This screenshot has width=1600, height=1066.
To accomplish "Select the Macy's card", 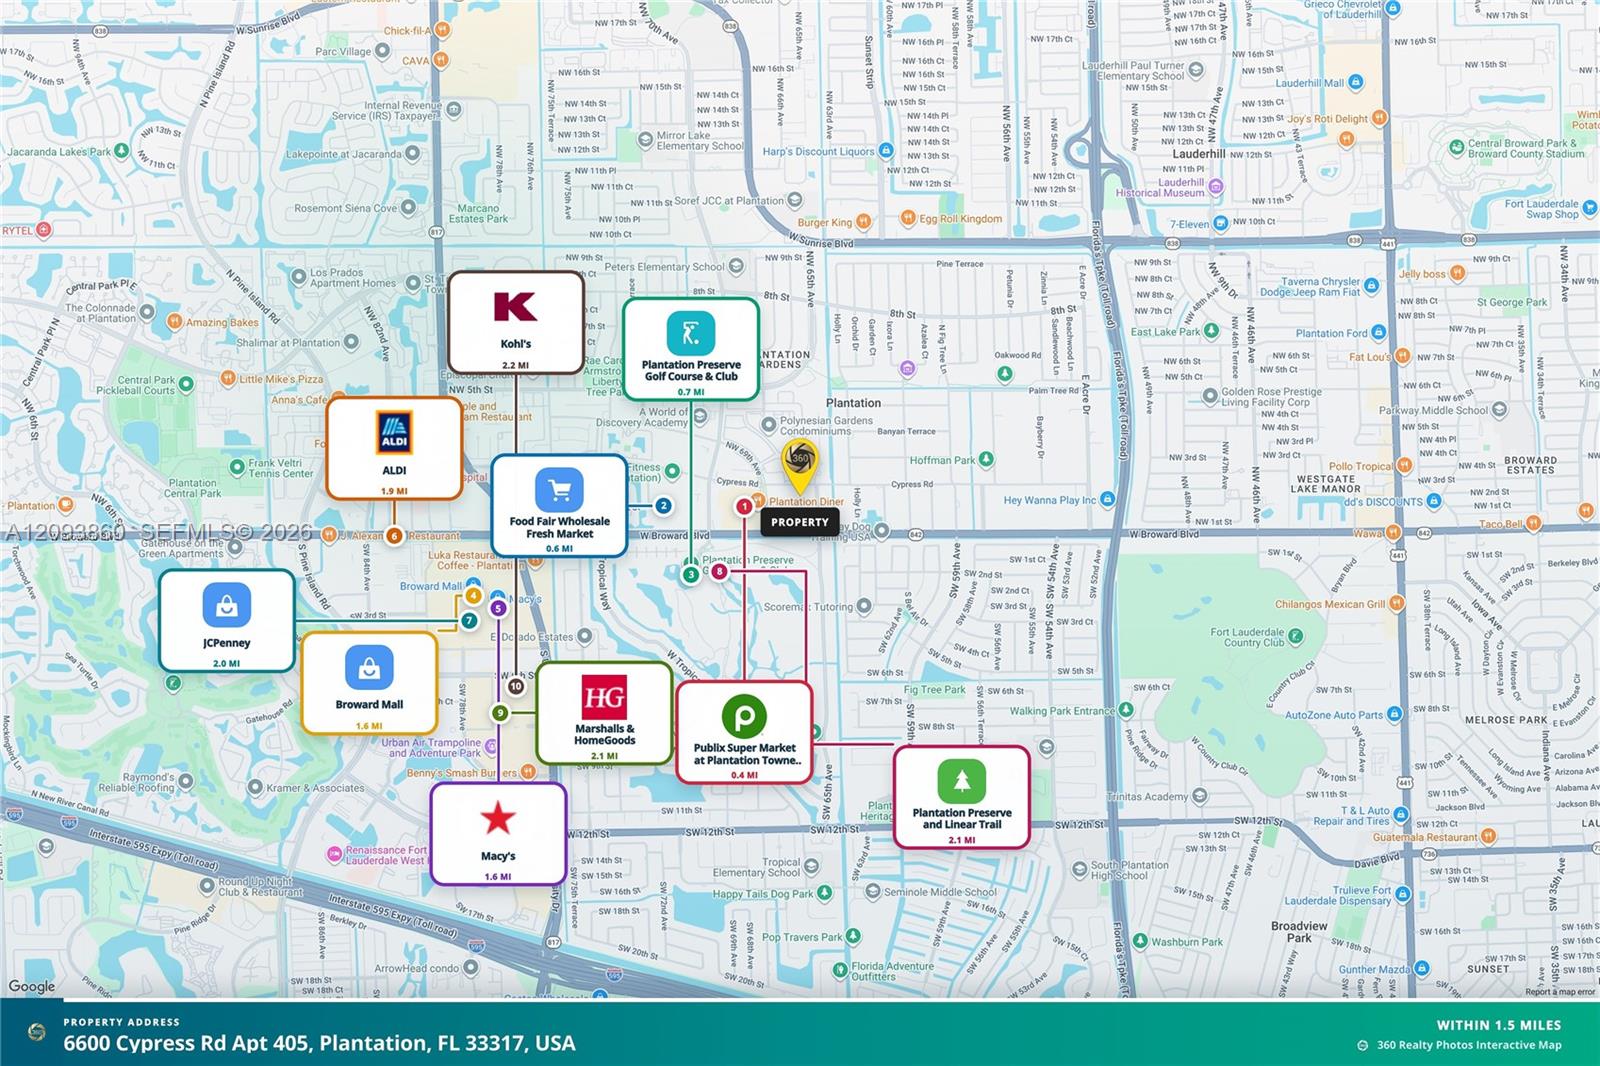I will click(498, 834).
